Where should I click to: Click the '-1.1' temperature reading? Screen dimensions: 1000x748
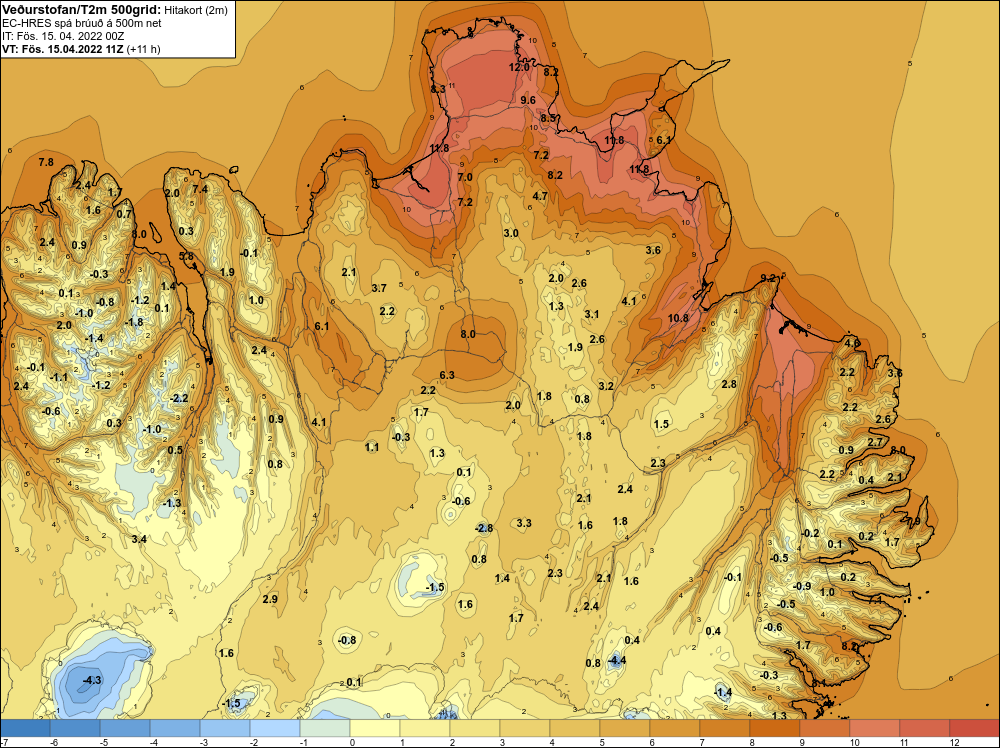click(58, 378)
